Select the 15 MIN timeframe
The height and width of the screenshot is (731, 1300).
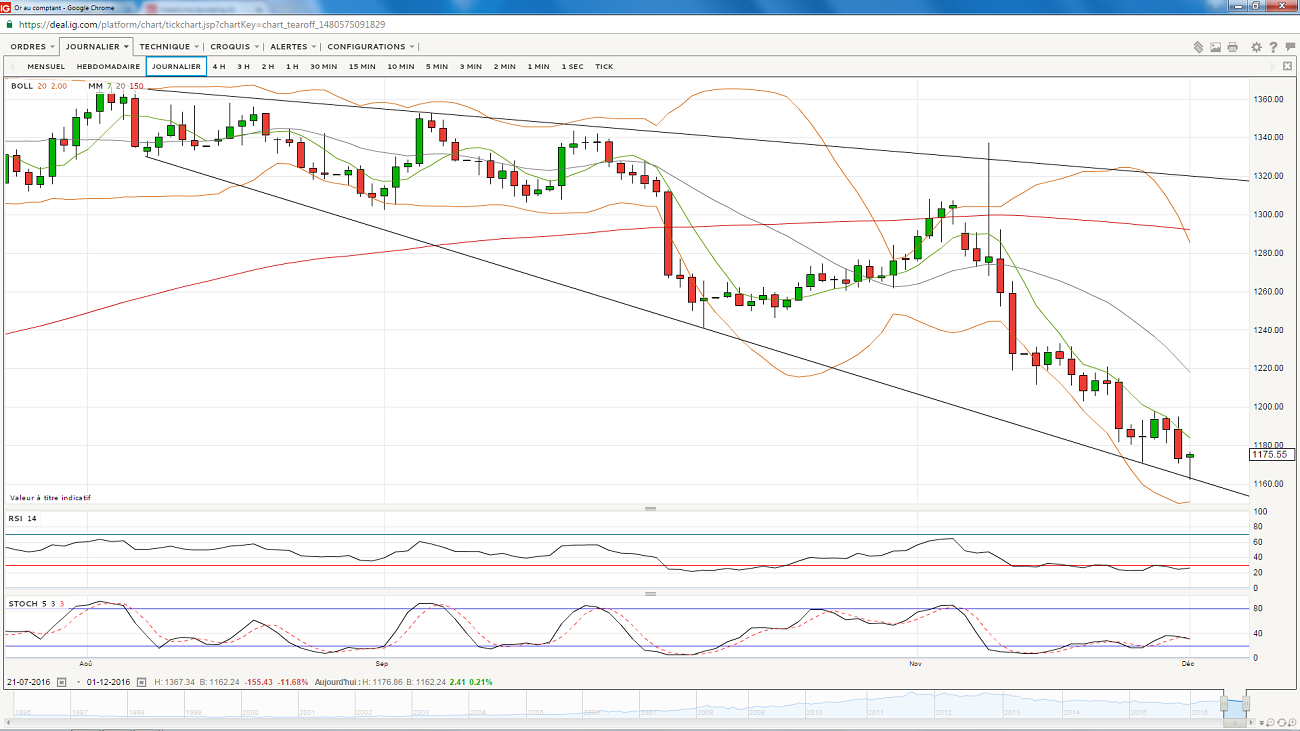[362, 67]
